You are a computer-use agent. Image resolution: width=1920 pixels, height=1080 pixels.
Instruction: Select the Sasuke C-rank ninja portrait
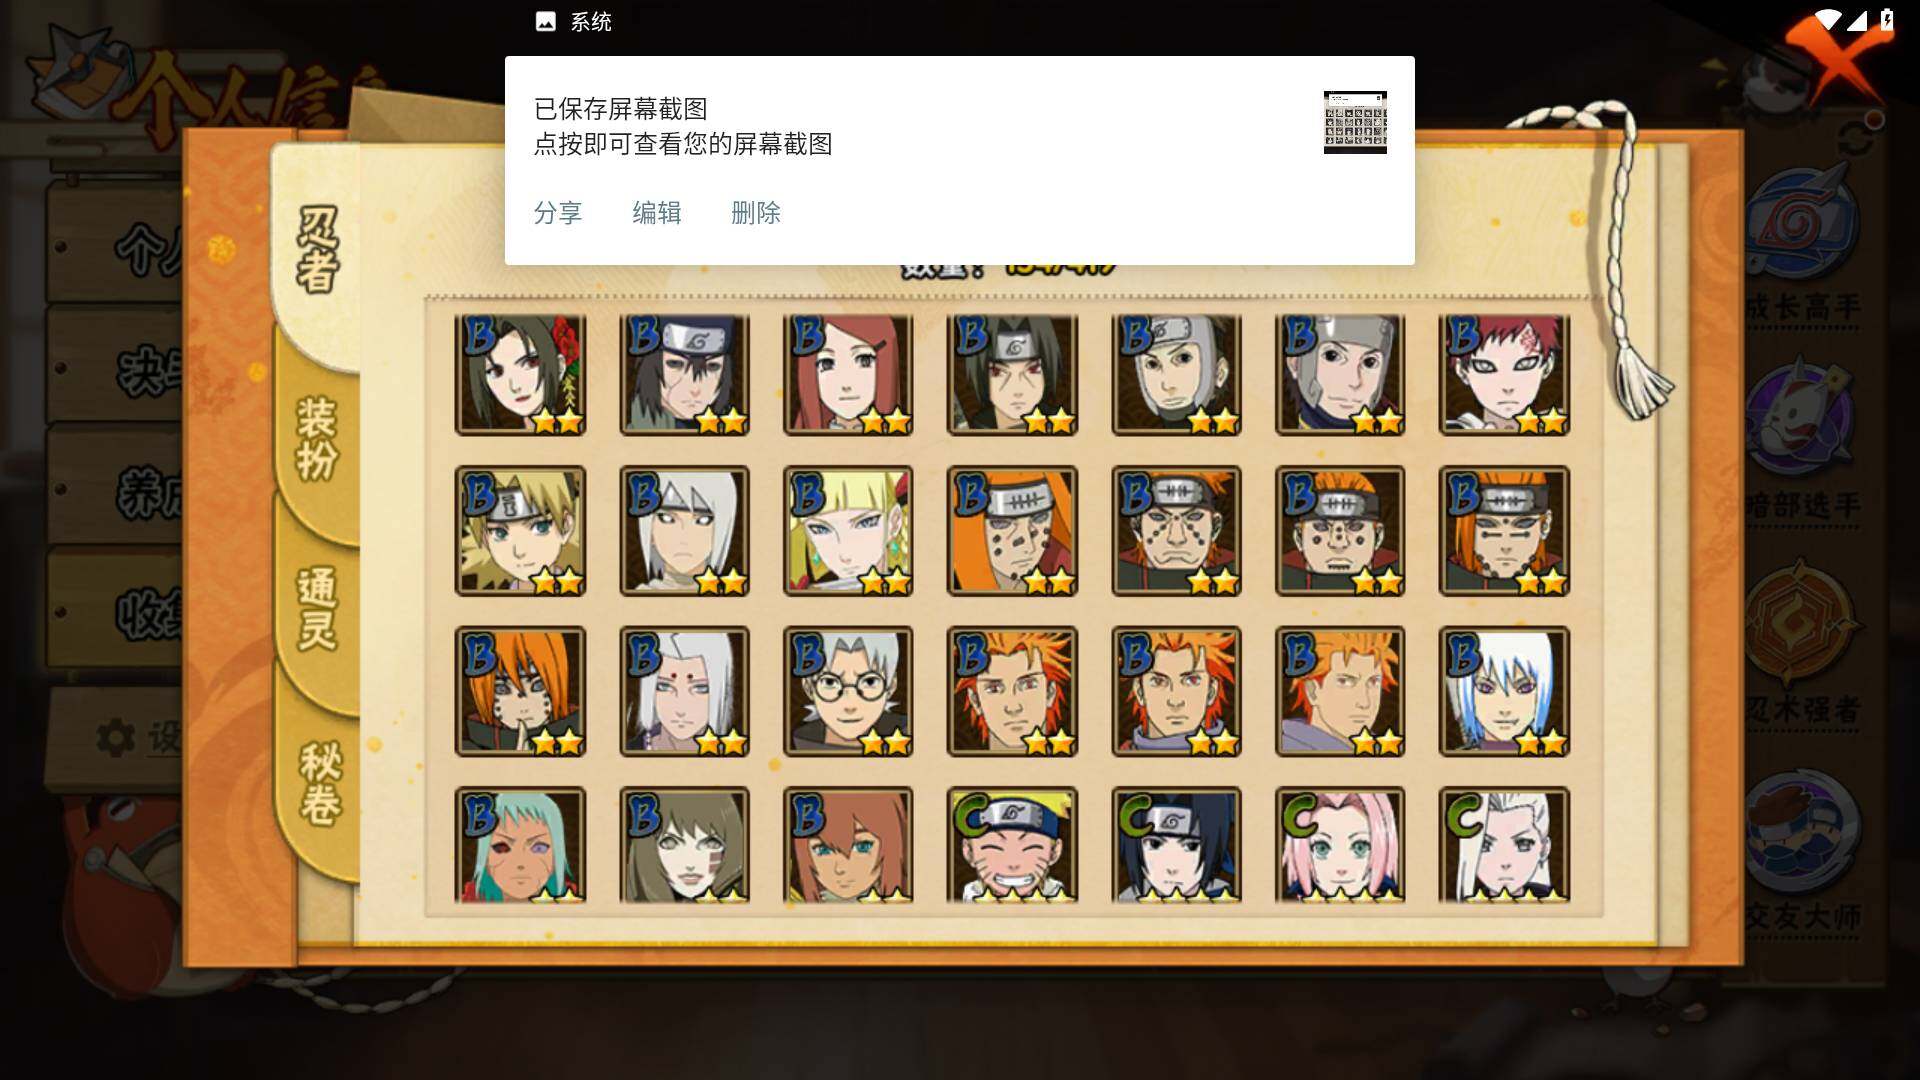[x=1176, y=845]
